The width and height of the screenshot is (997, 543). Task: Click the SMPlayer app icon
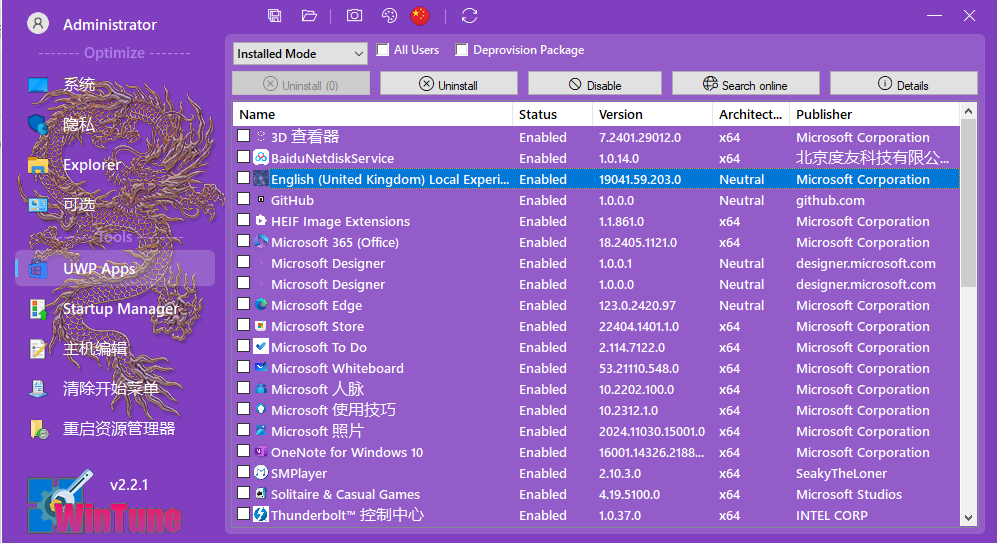(261, 472)
